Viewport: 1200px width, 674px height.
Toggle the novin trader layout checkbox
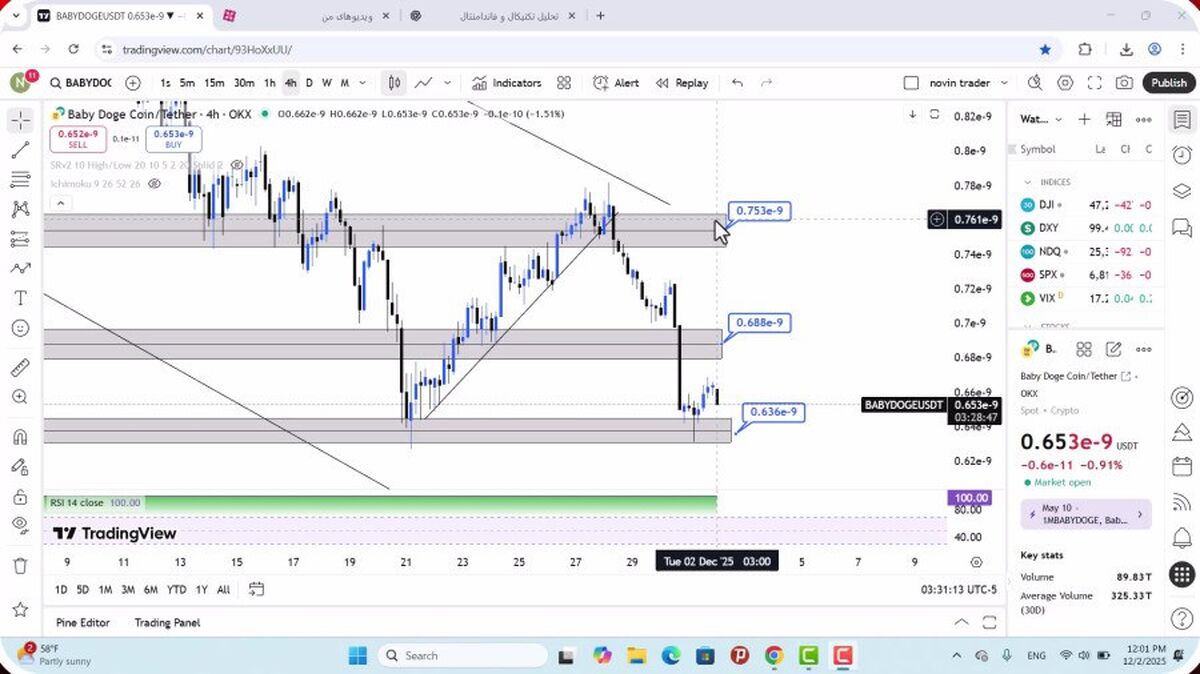910,83
